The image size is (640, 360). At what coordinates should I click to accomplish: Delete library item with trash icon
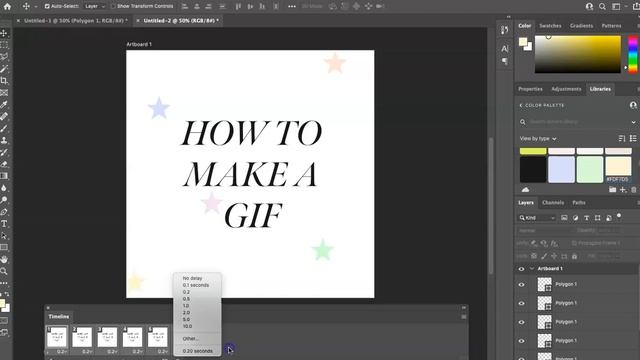coord(634,190)
